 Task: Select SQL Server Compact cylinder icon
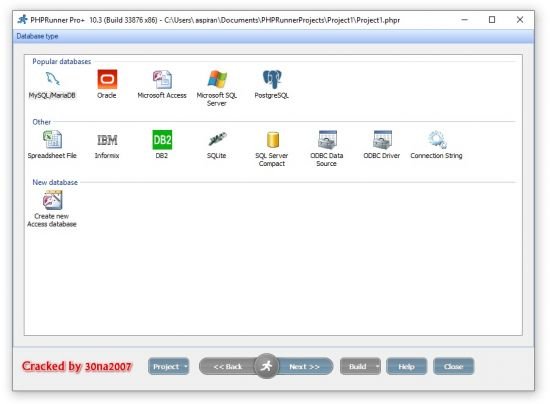pos(273,140)
